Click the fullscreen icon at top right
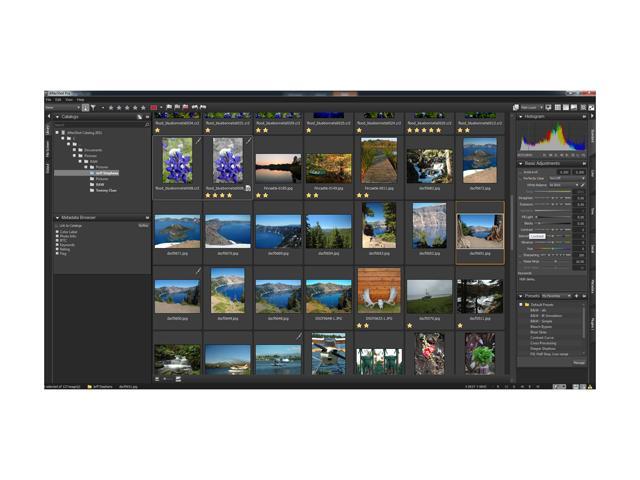 [591, 107]
